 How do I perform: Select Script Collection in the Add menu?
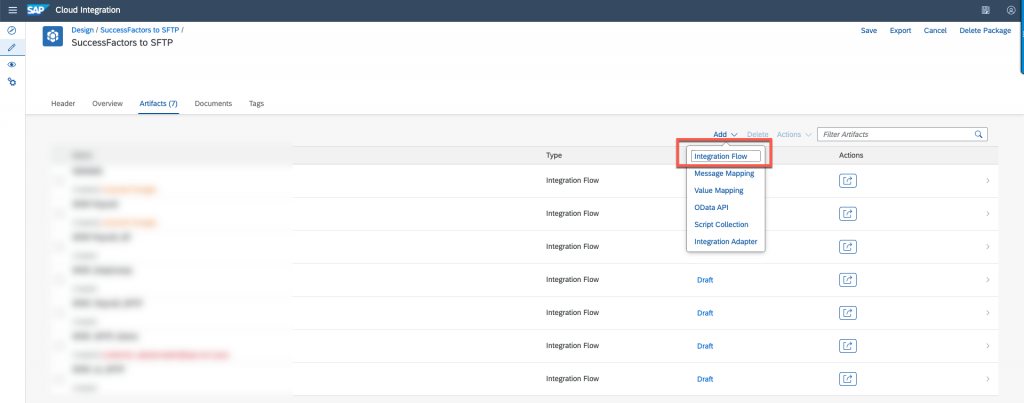click(x=721, y=225)
